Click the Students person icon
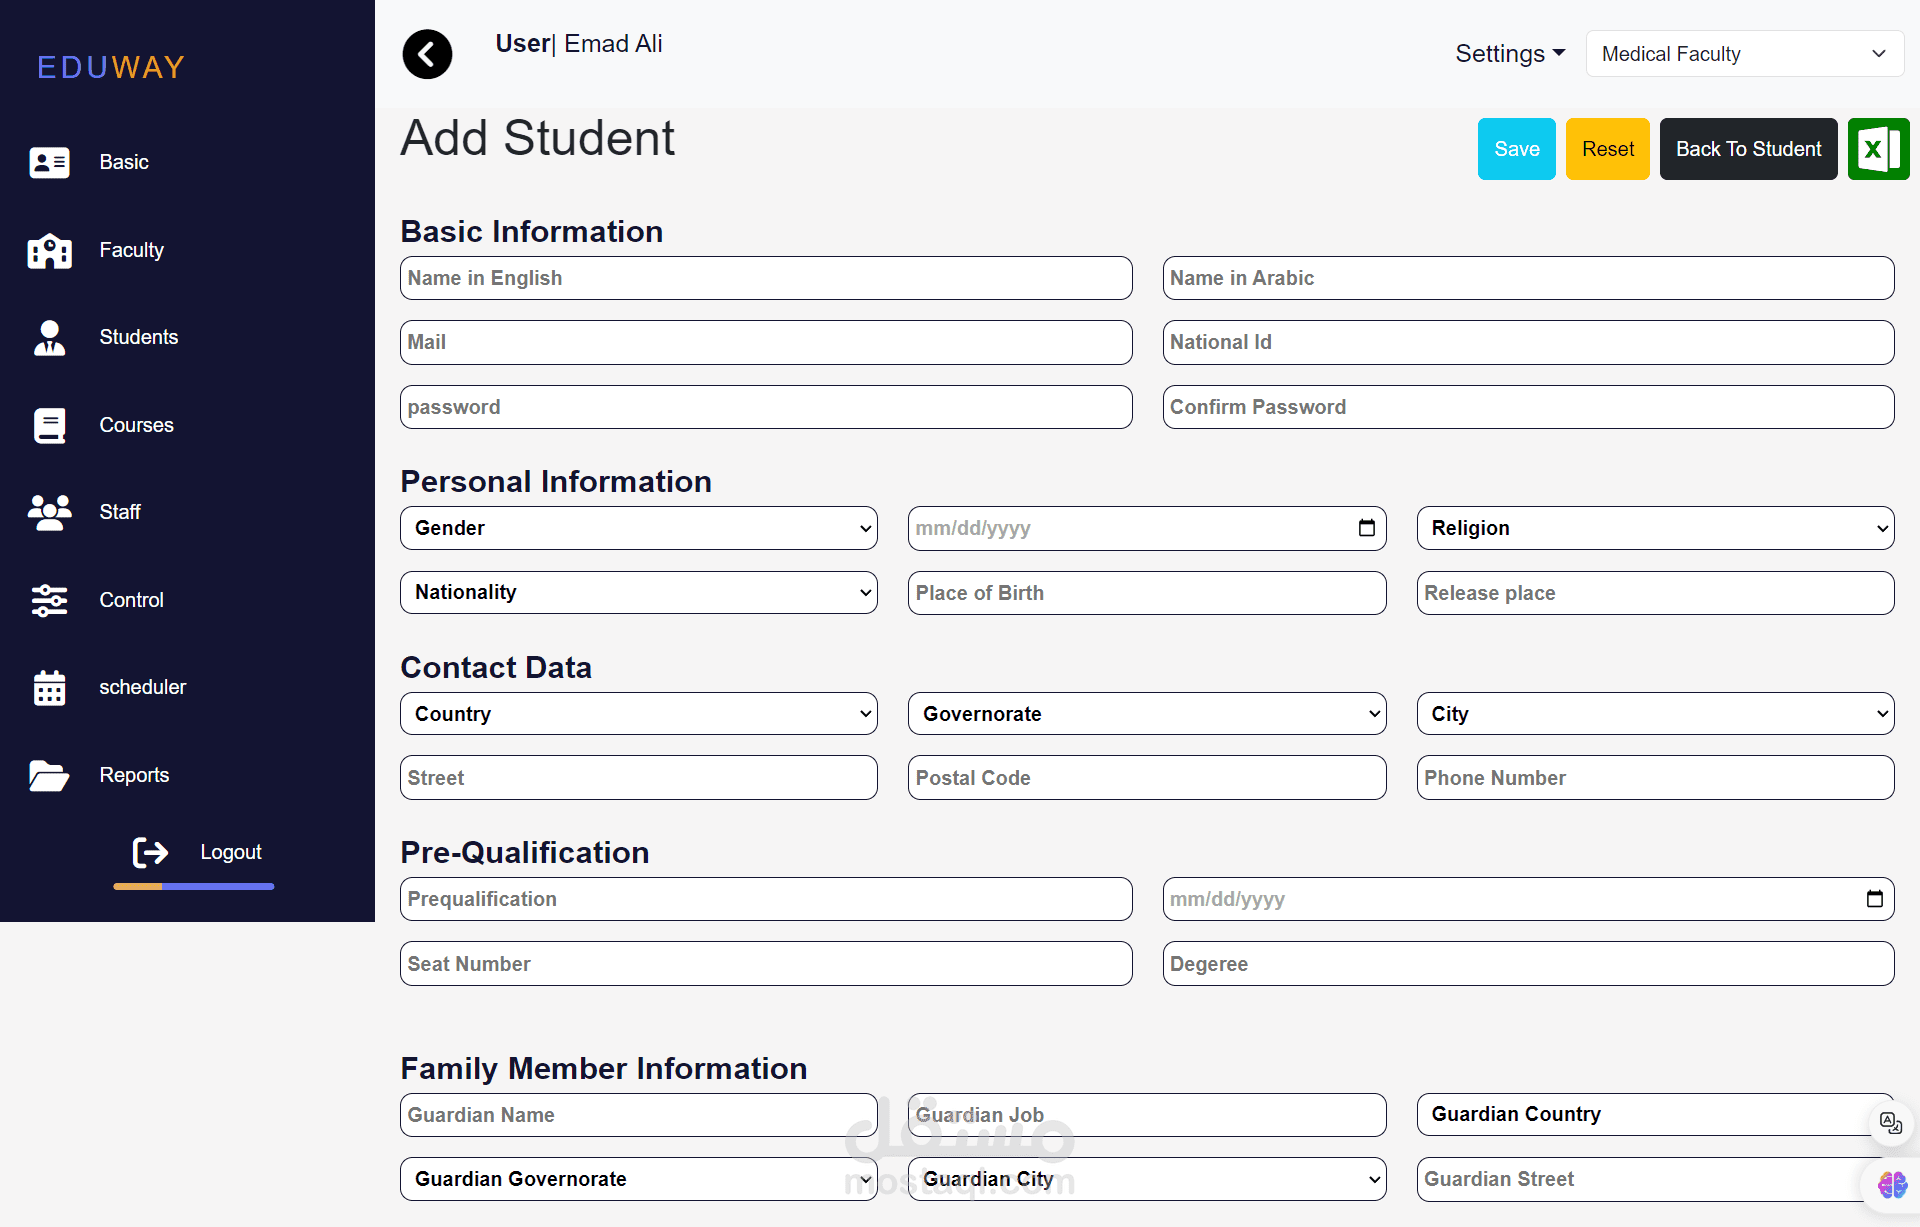This screenshot has width=1920, height=1227. pyautogui.click(x=49, y=338)
